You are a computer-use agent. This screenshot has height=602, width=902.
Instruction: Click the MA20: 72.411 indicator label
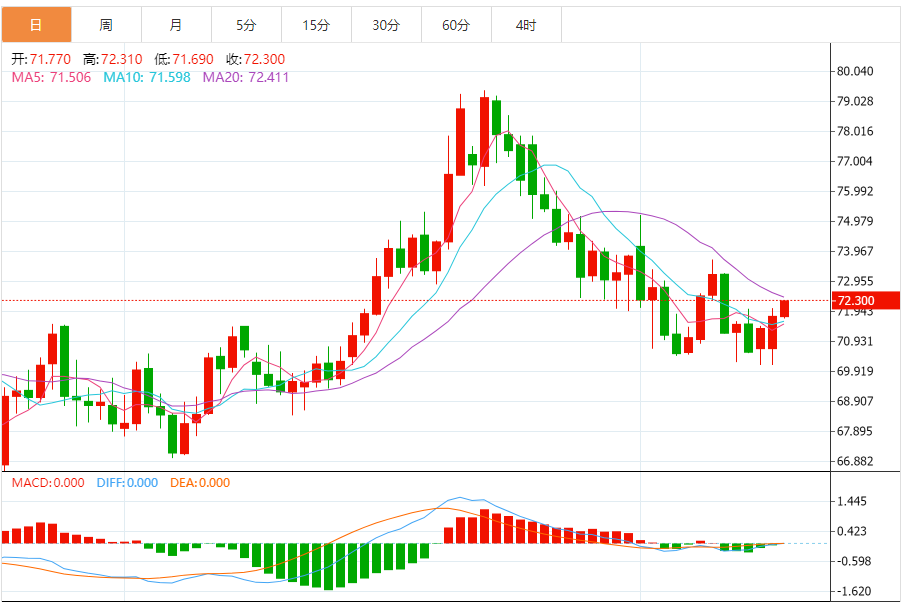pyautogui.click(x=246, y=77)
